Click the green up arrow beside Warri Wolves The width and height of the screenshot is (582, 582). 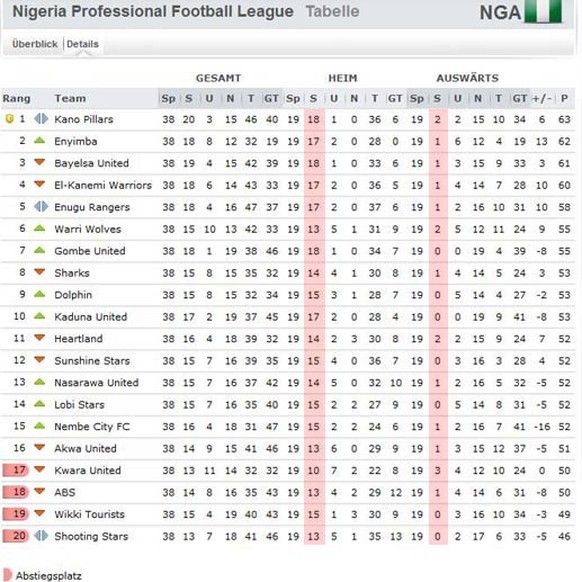39,228
